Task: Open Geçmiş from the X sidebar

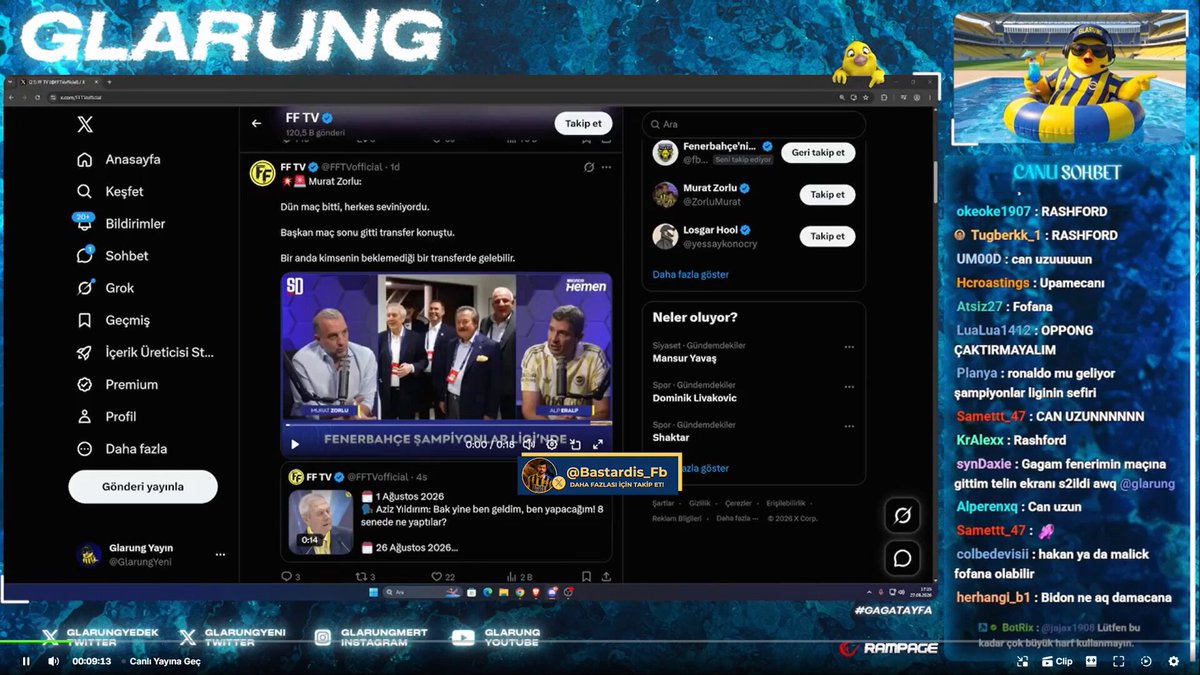Action: point(114,320)
